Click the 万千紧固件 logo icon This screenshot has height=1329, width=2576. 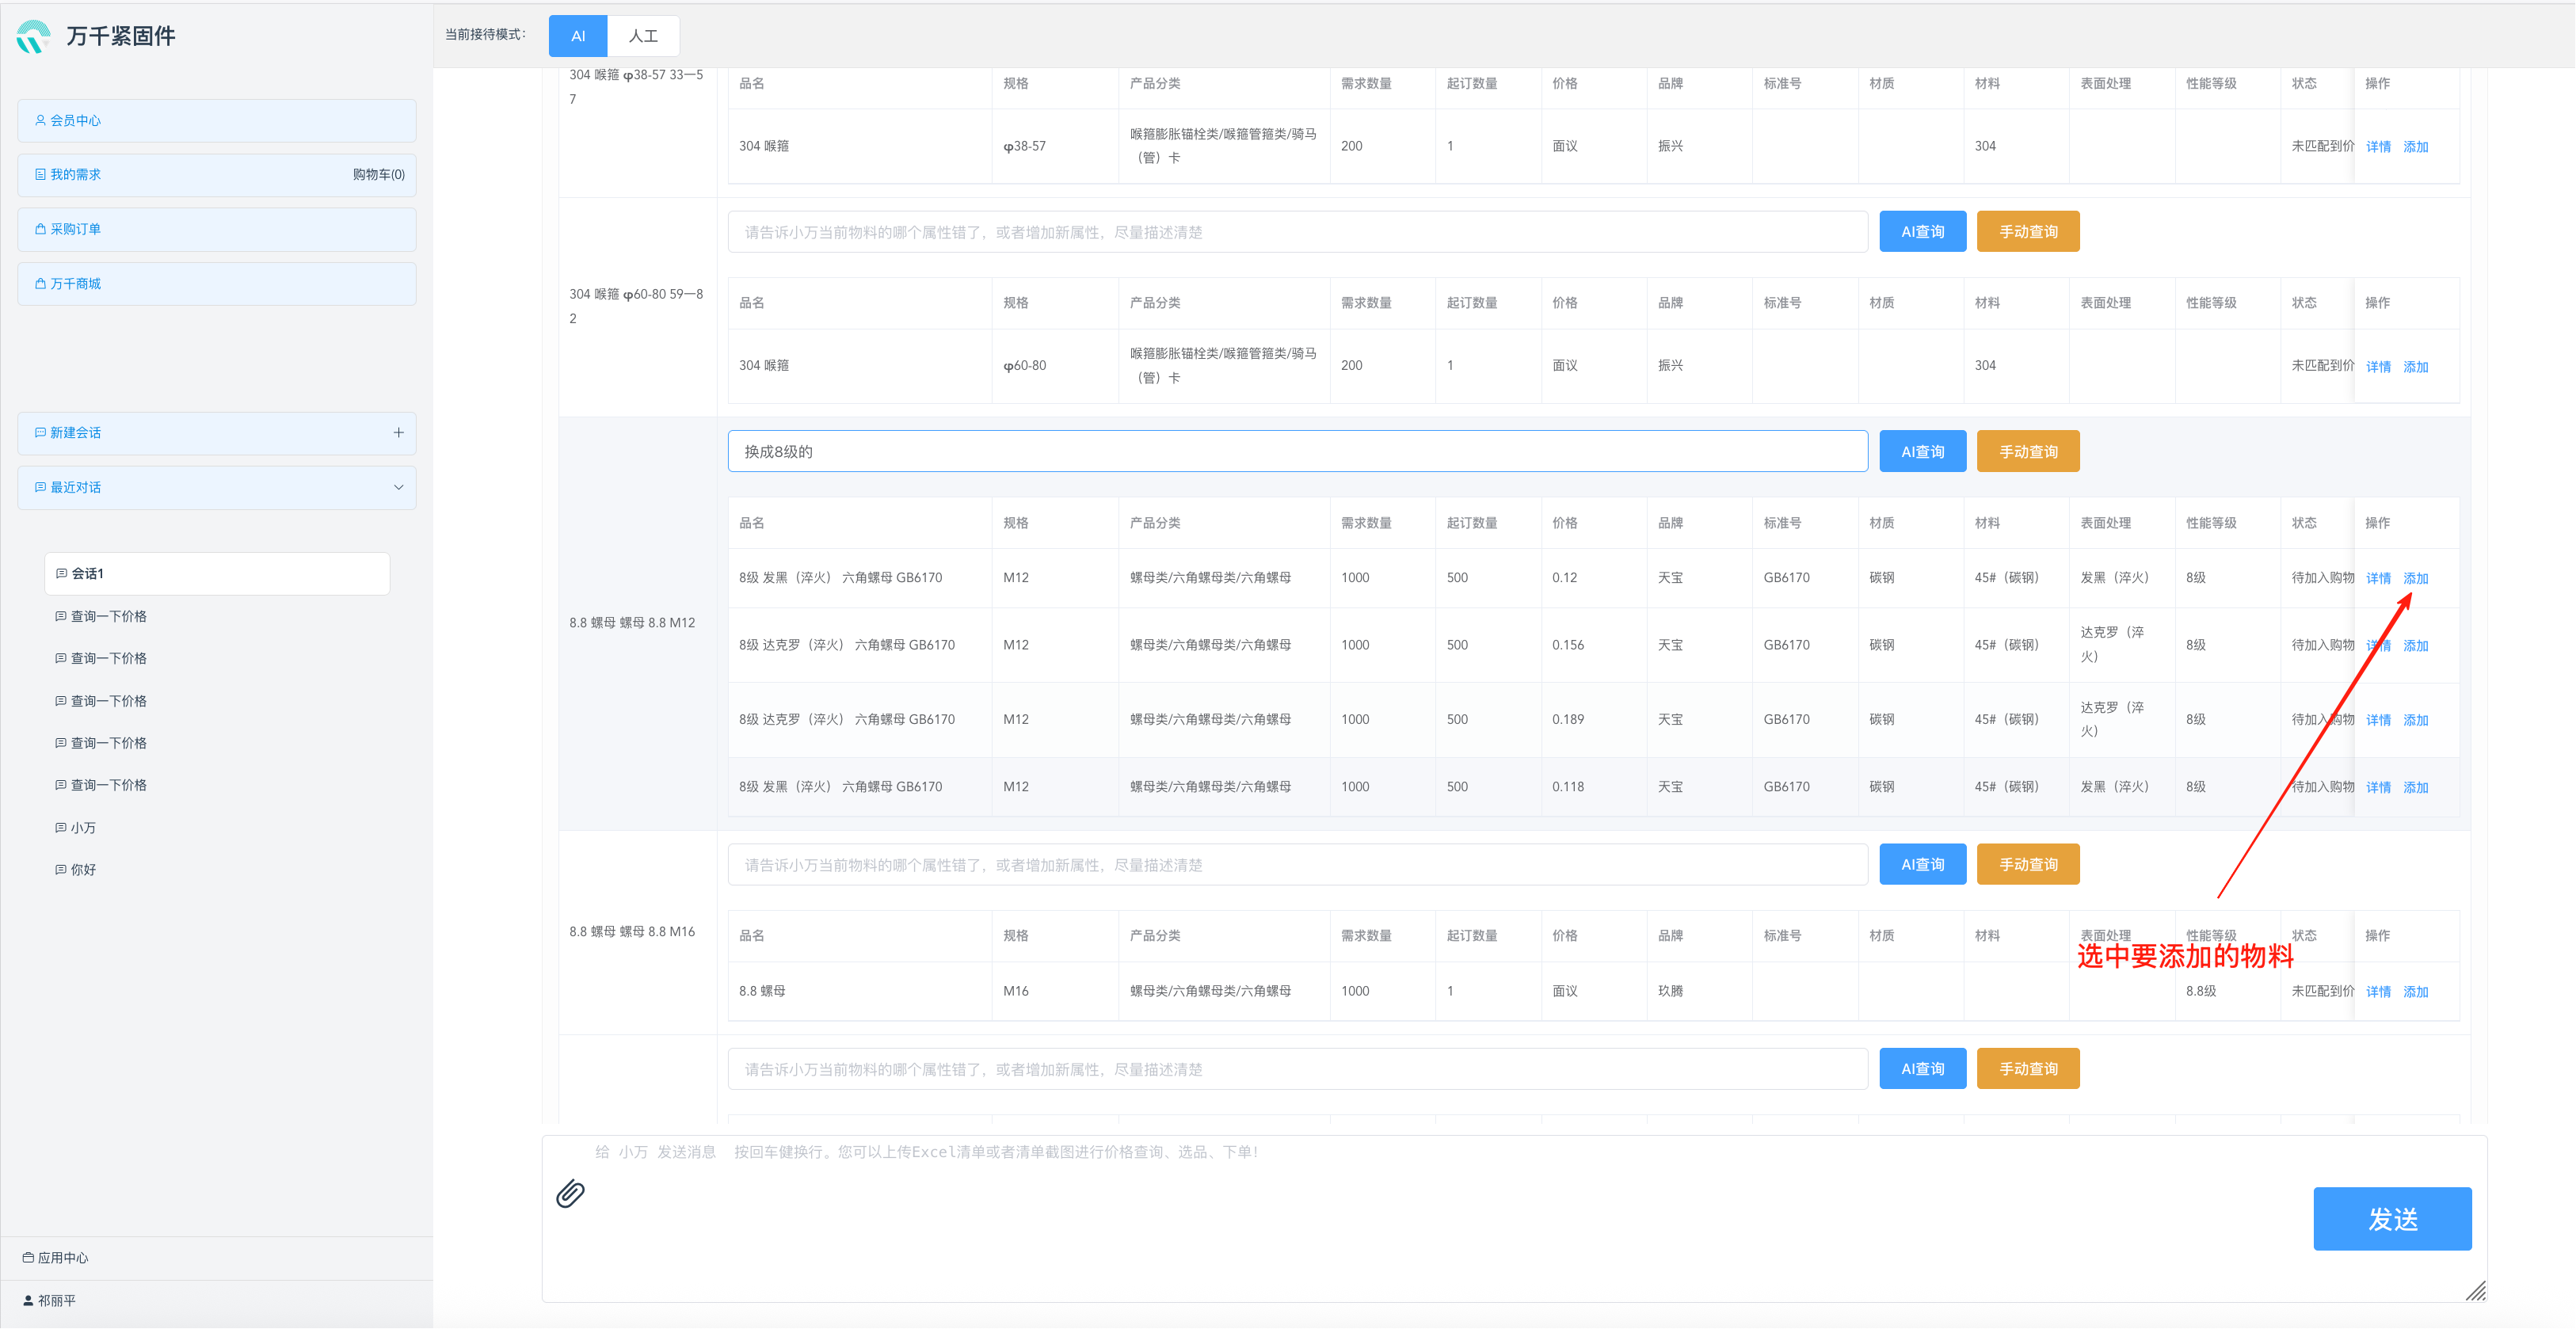click(33, 36)
